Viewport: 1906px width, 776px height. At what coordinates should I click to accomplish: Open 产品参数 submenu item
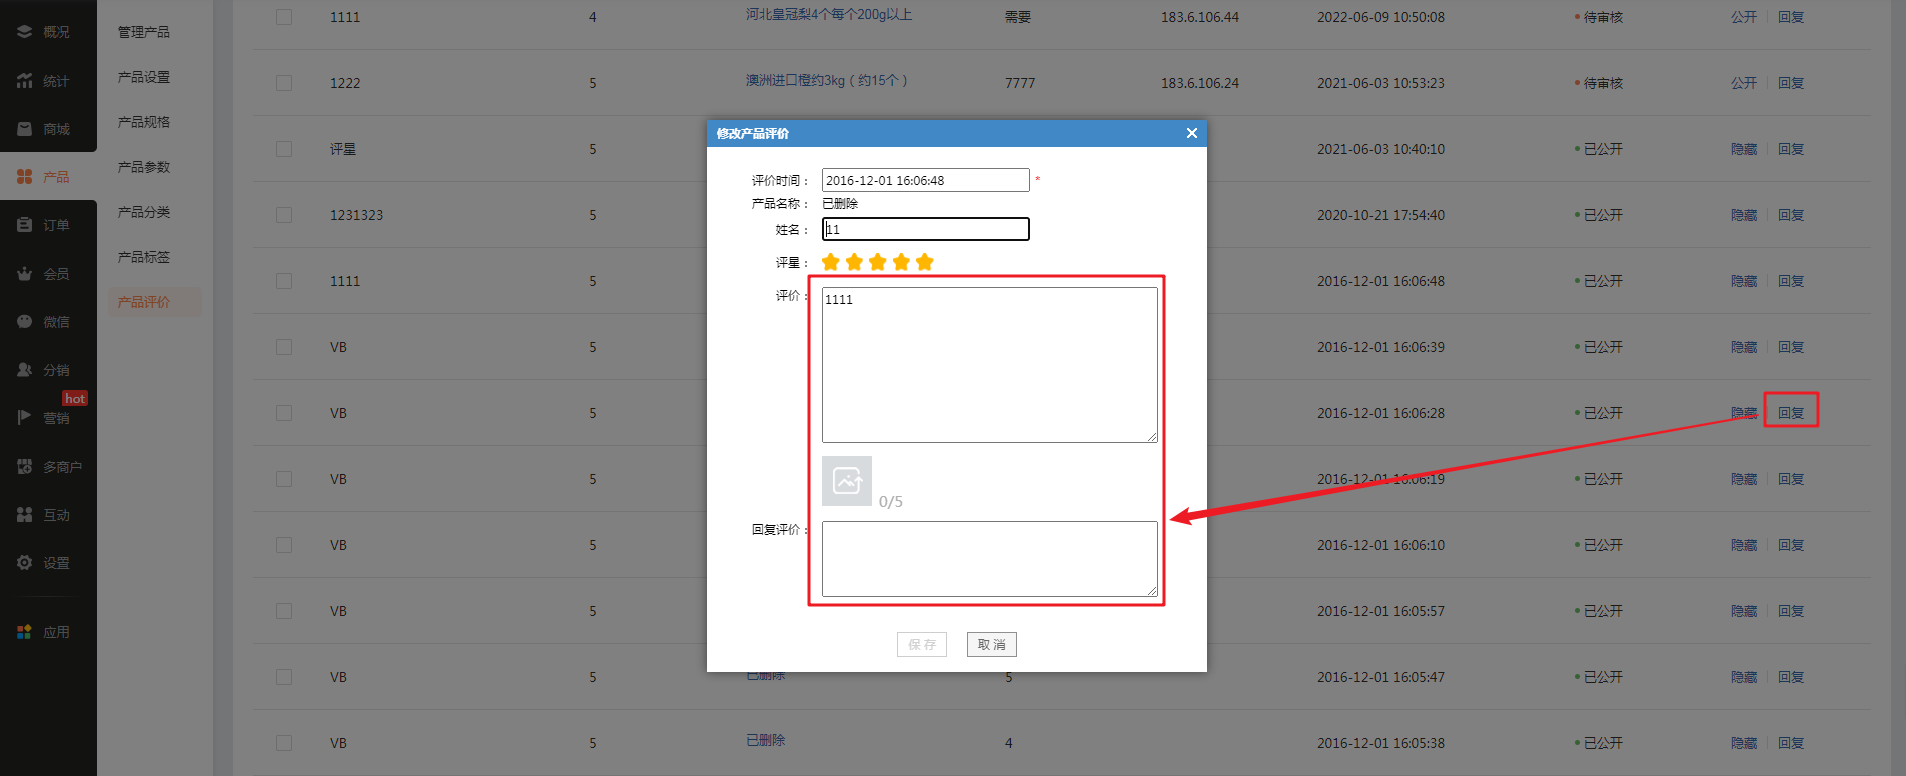click(144, 167)
